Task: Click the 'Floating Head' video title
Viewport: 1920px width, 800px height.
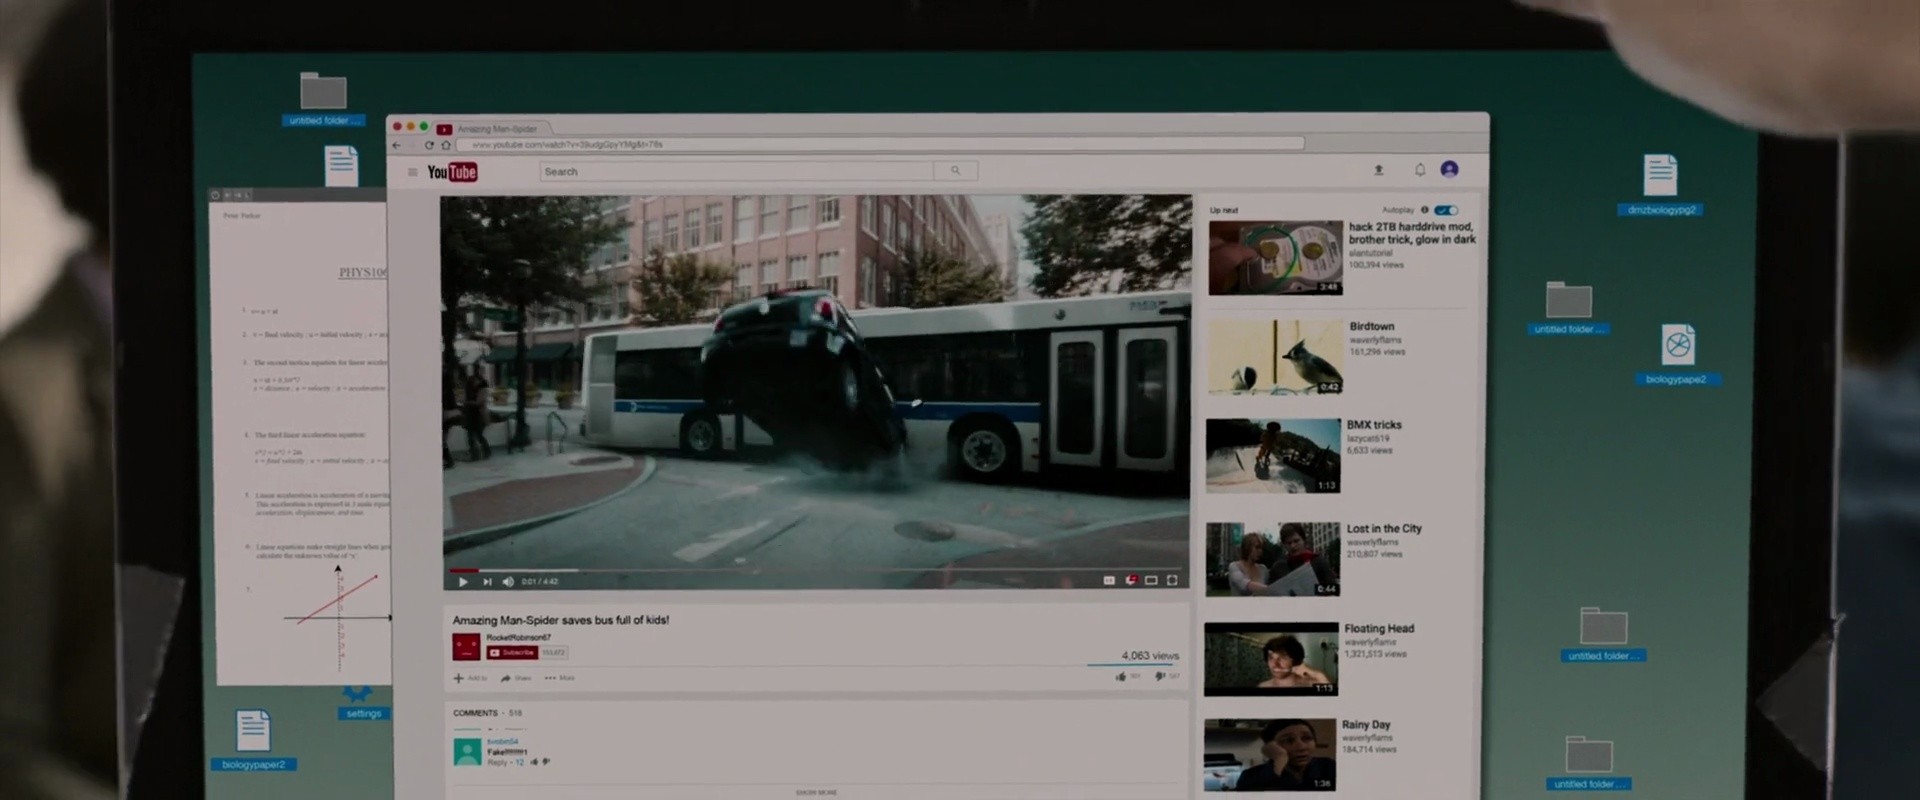Action: pyautogui.click(x=1379, y=628)
